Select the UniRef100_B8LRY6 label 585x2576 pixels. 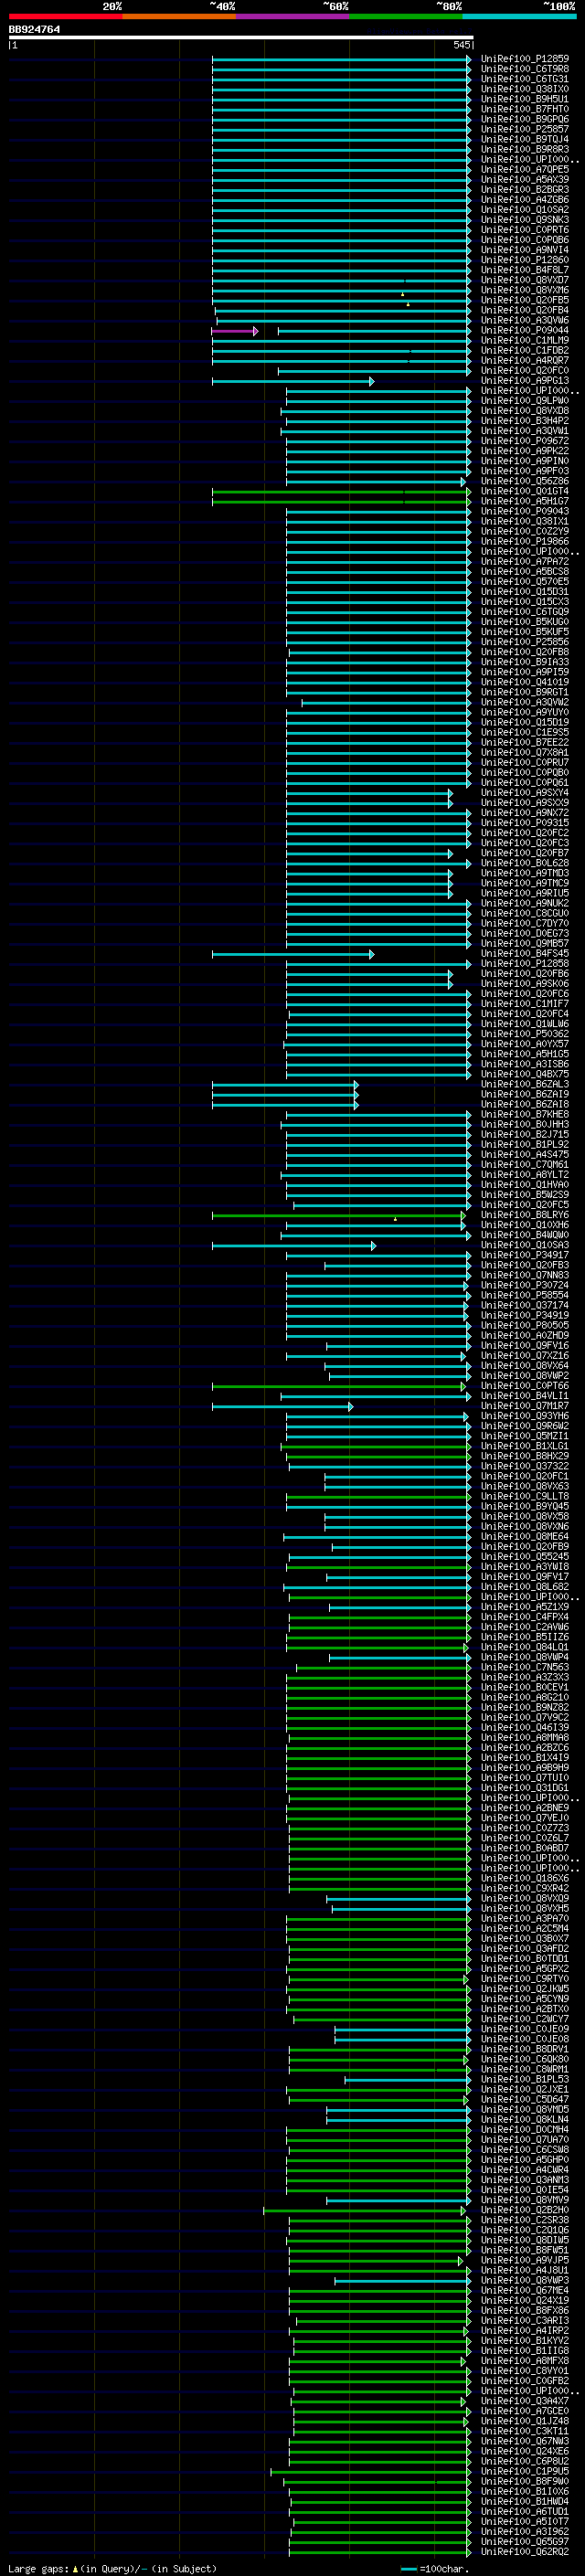(x=525, y=1215)
